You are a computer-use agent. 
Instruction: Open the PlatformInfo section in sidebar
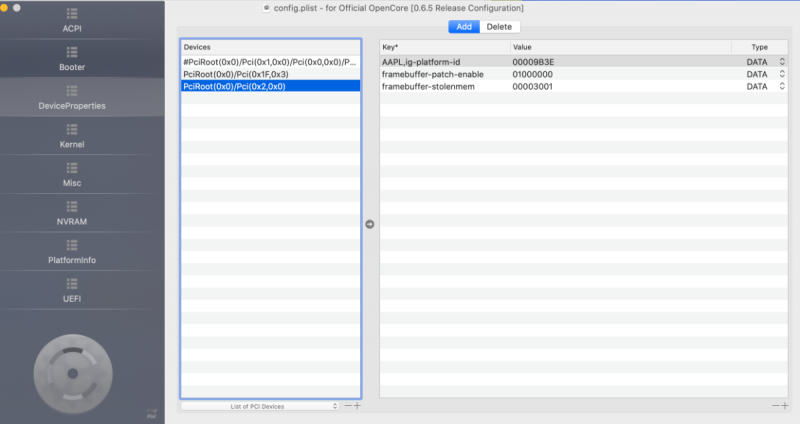(72, 252)
